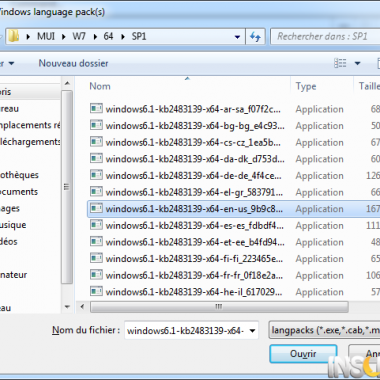
Task: Click in the Rechercher dans : SP1 search field
Action: tap(325, 36)
